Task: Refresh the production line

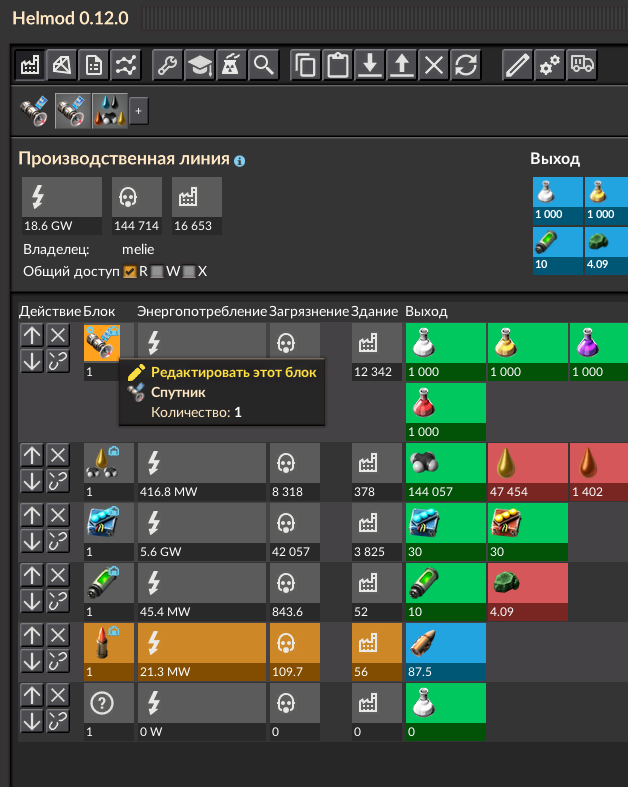Action: pyautogui.click(x=466, y=65)
